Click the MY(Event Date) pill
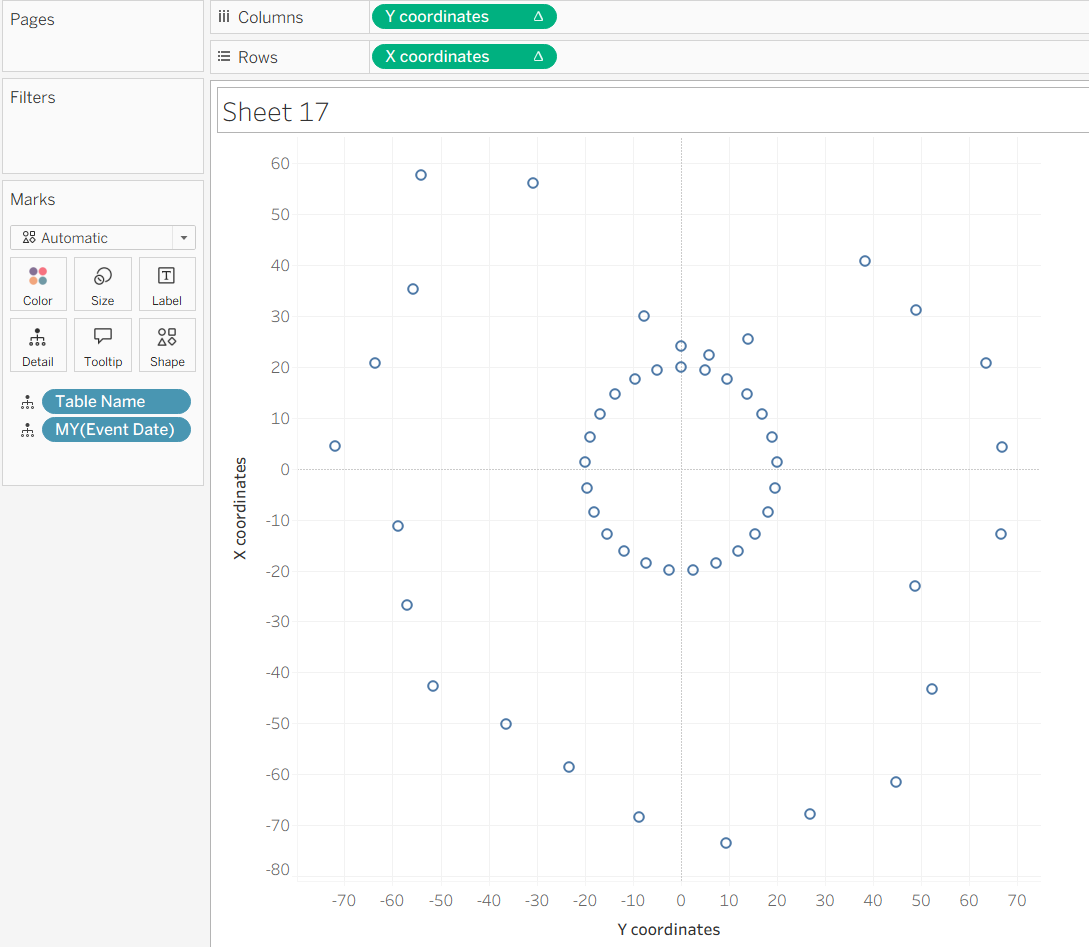The image size is (1089, 947). pyautogui.click(x=116, y=430)
